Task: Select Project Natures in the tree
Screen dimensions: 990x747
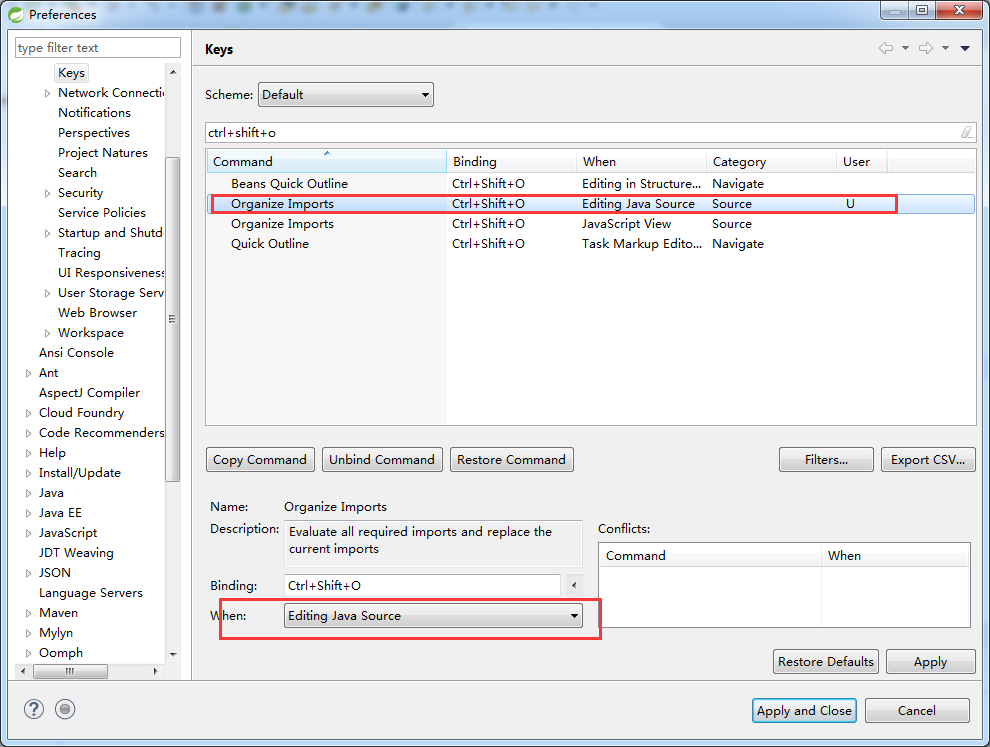Action: [x=102, y=153]
